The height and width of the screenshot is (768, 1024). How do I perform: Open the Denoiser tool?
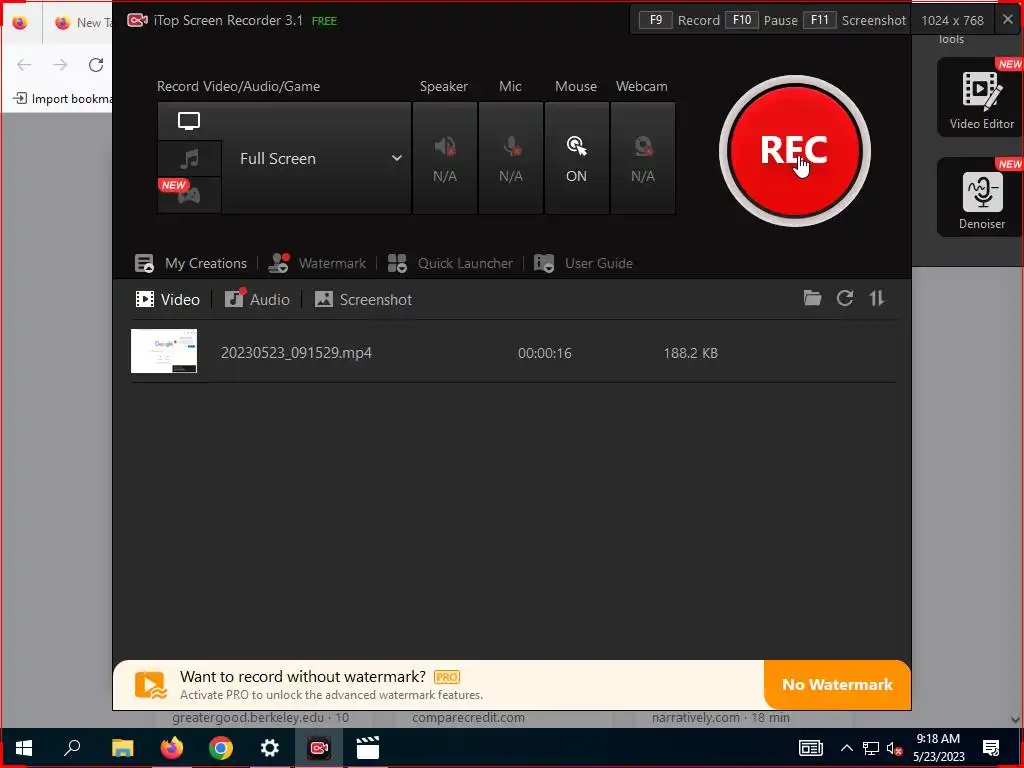(x=981, y=197)
